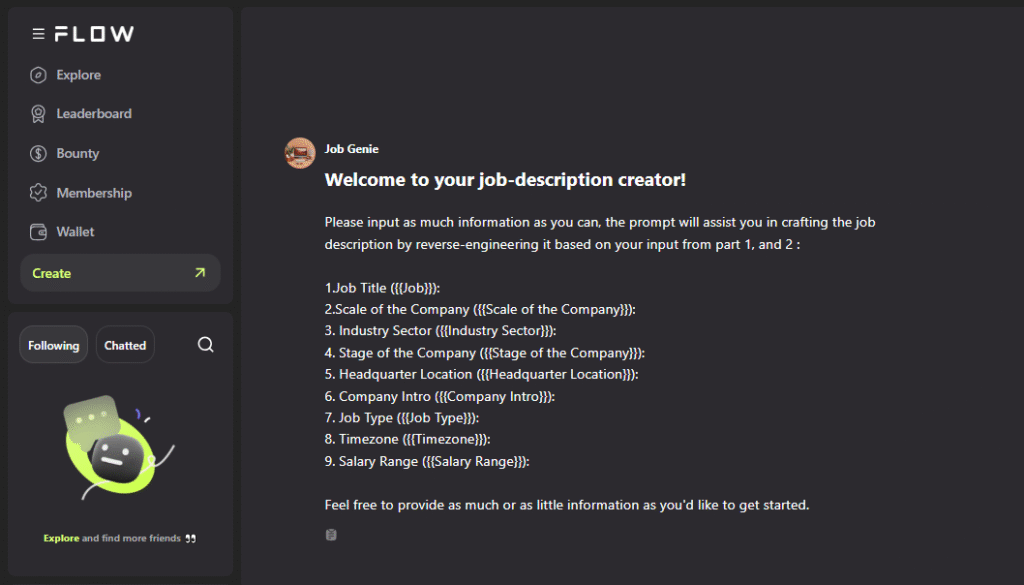Click the hamburger menu icon

pos(38,34)
